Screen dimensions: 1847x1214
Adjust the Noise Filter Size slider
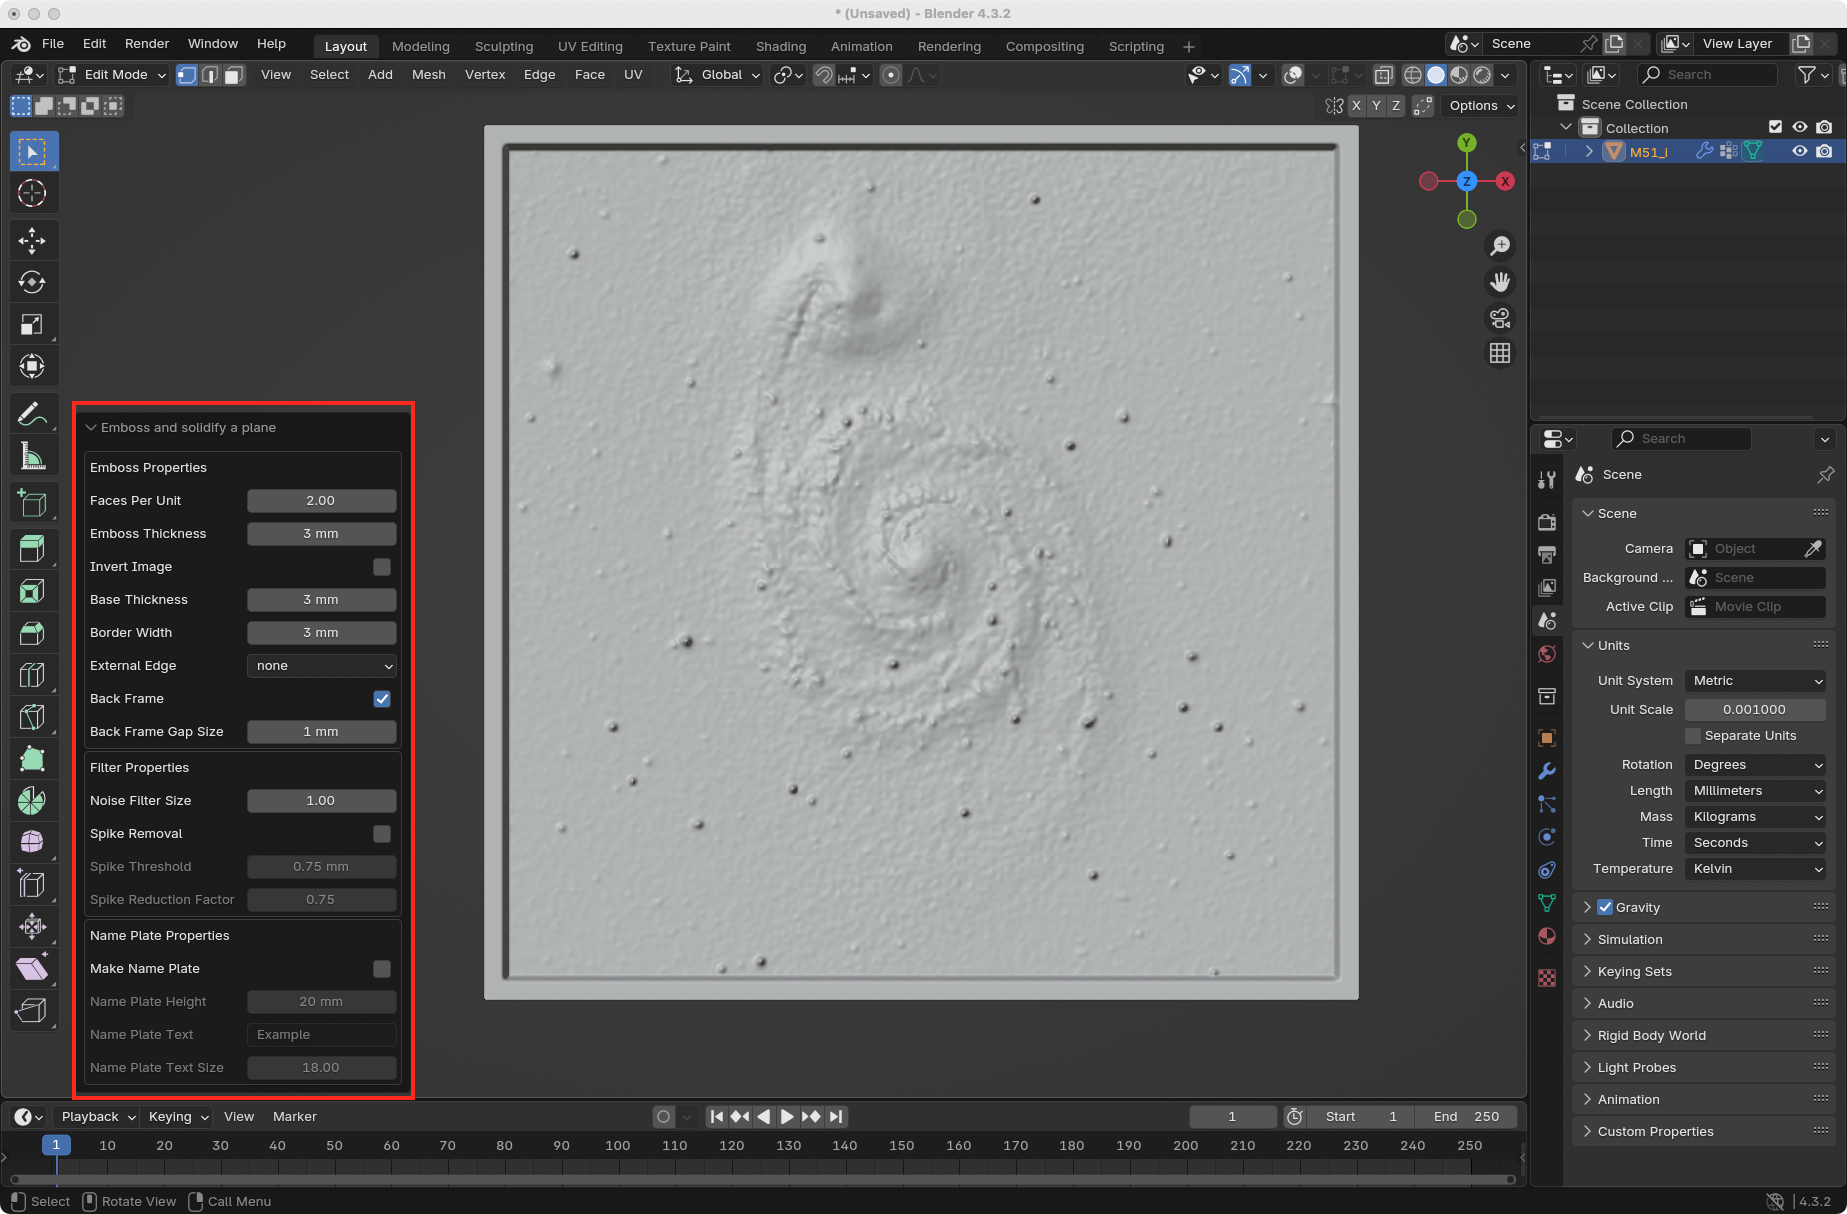[321, 800]
